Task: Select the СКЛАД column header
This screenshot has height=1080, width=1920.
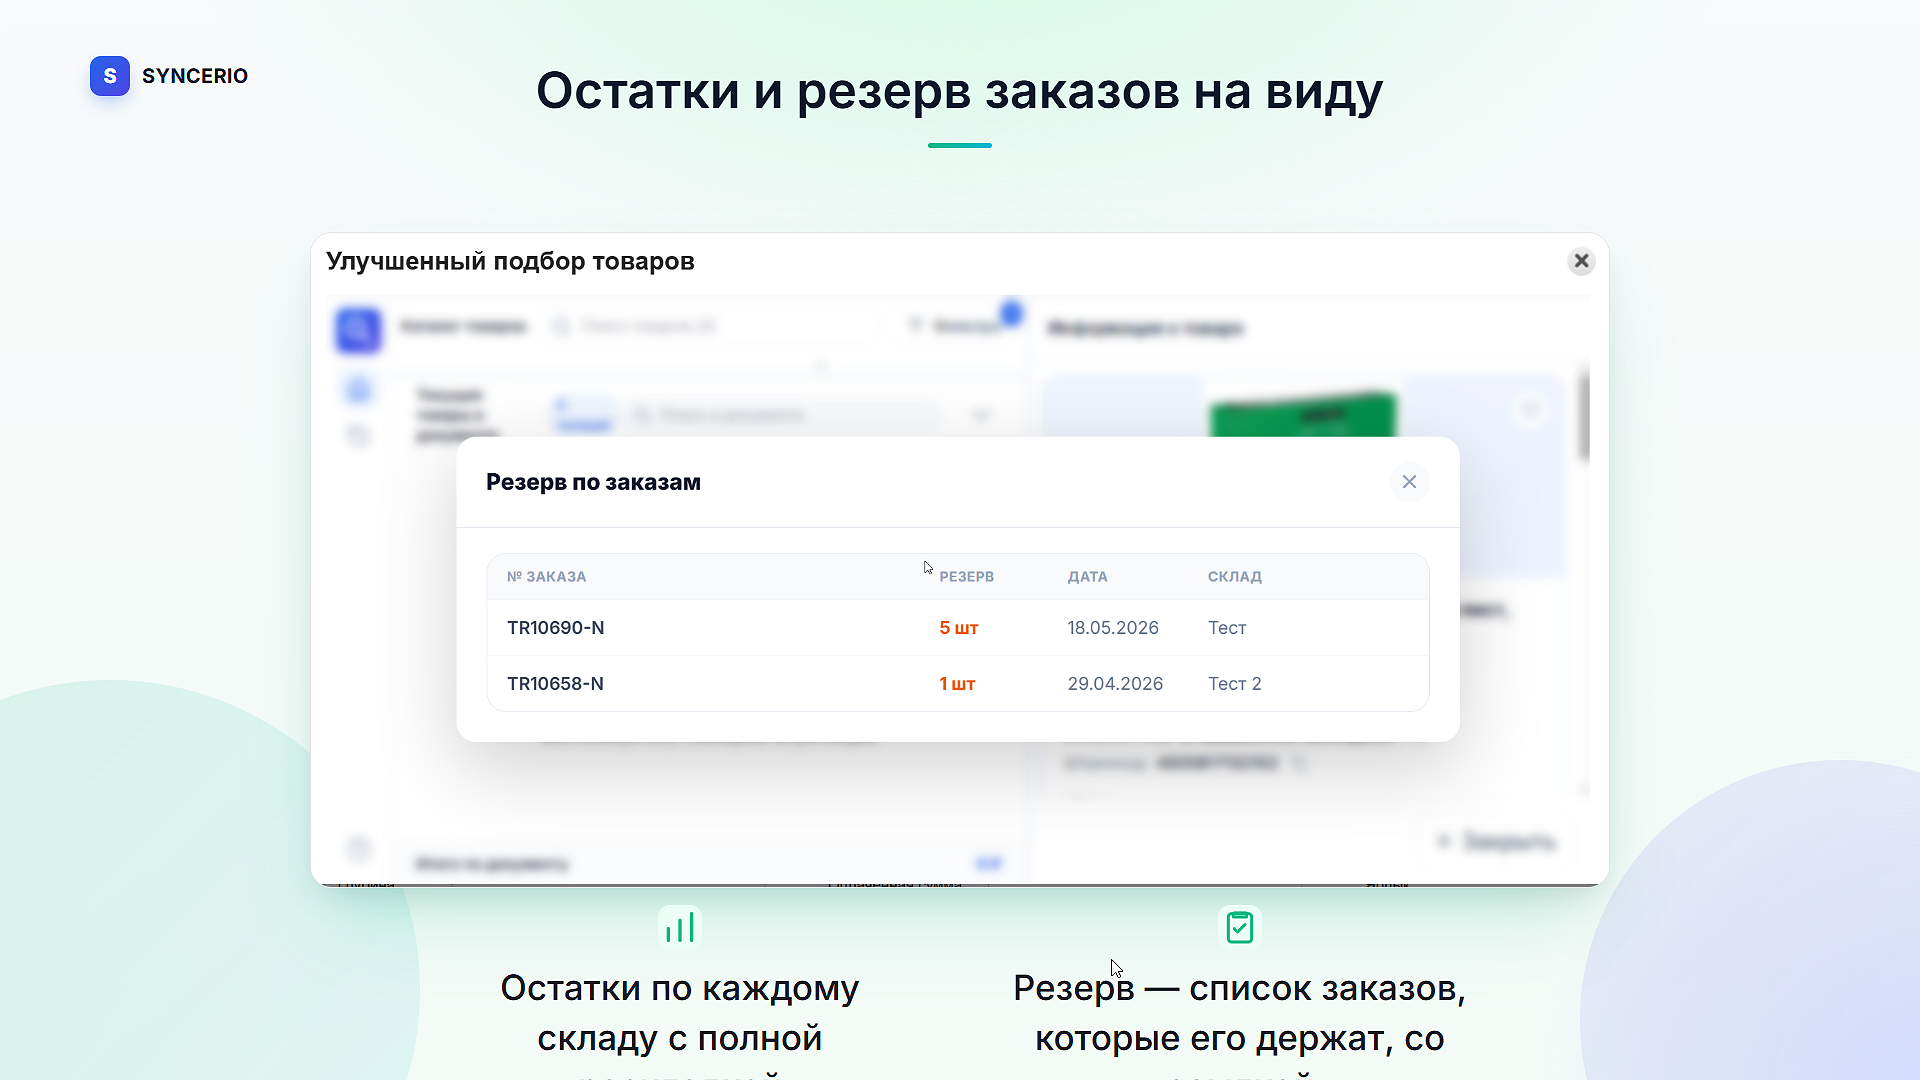Action: (1234, 577)
